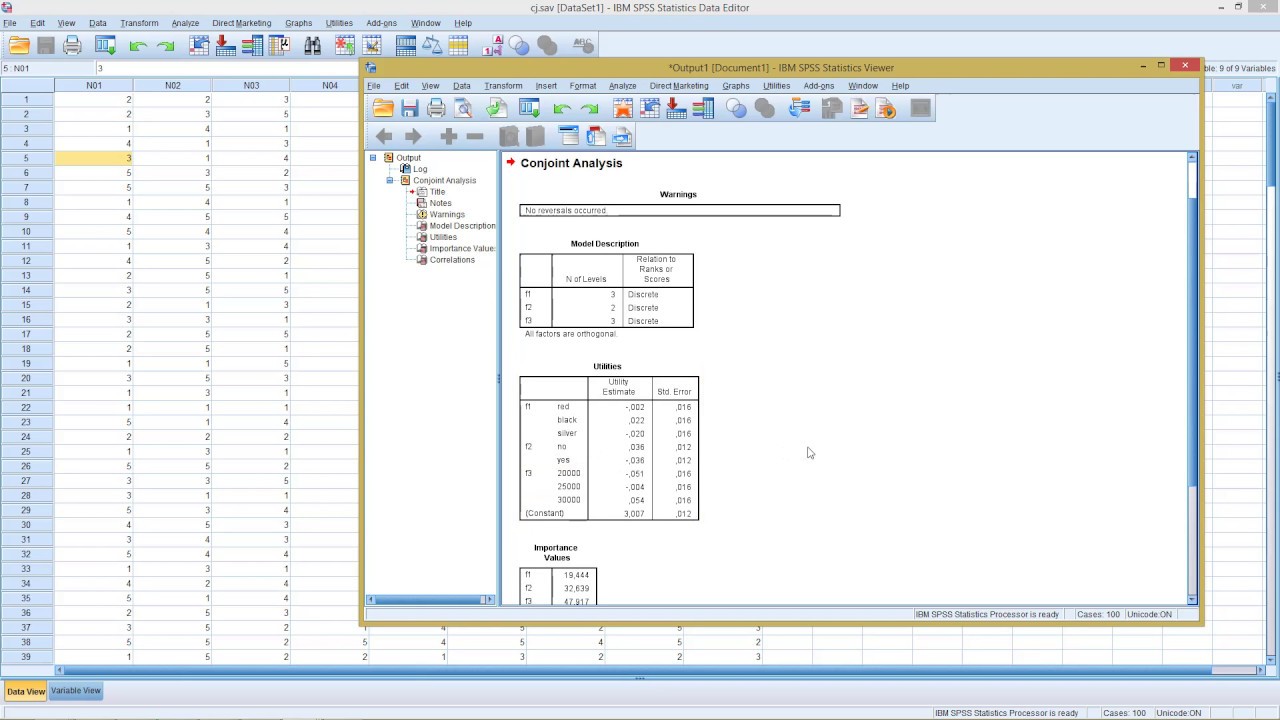Click the Utilities table in output
The image size is (1280, 720).
click(x=609, y=448)
